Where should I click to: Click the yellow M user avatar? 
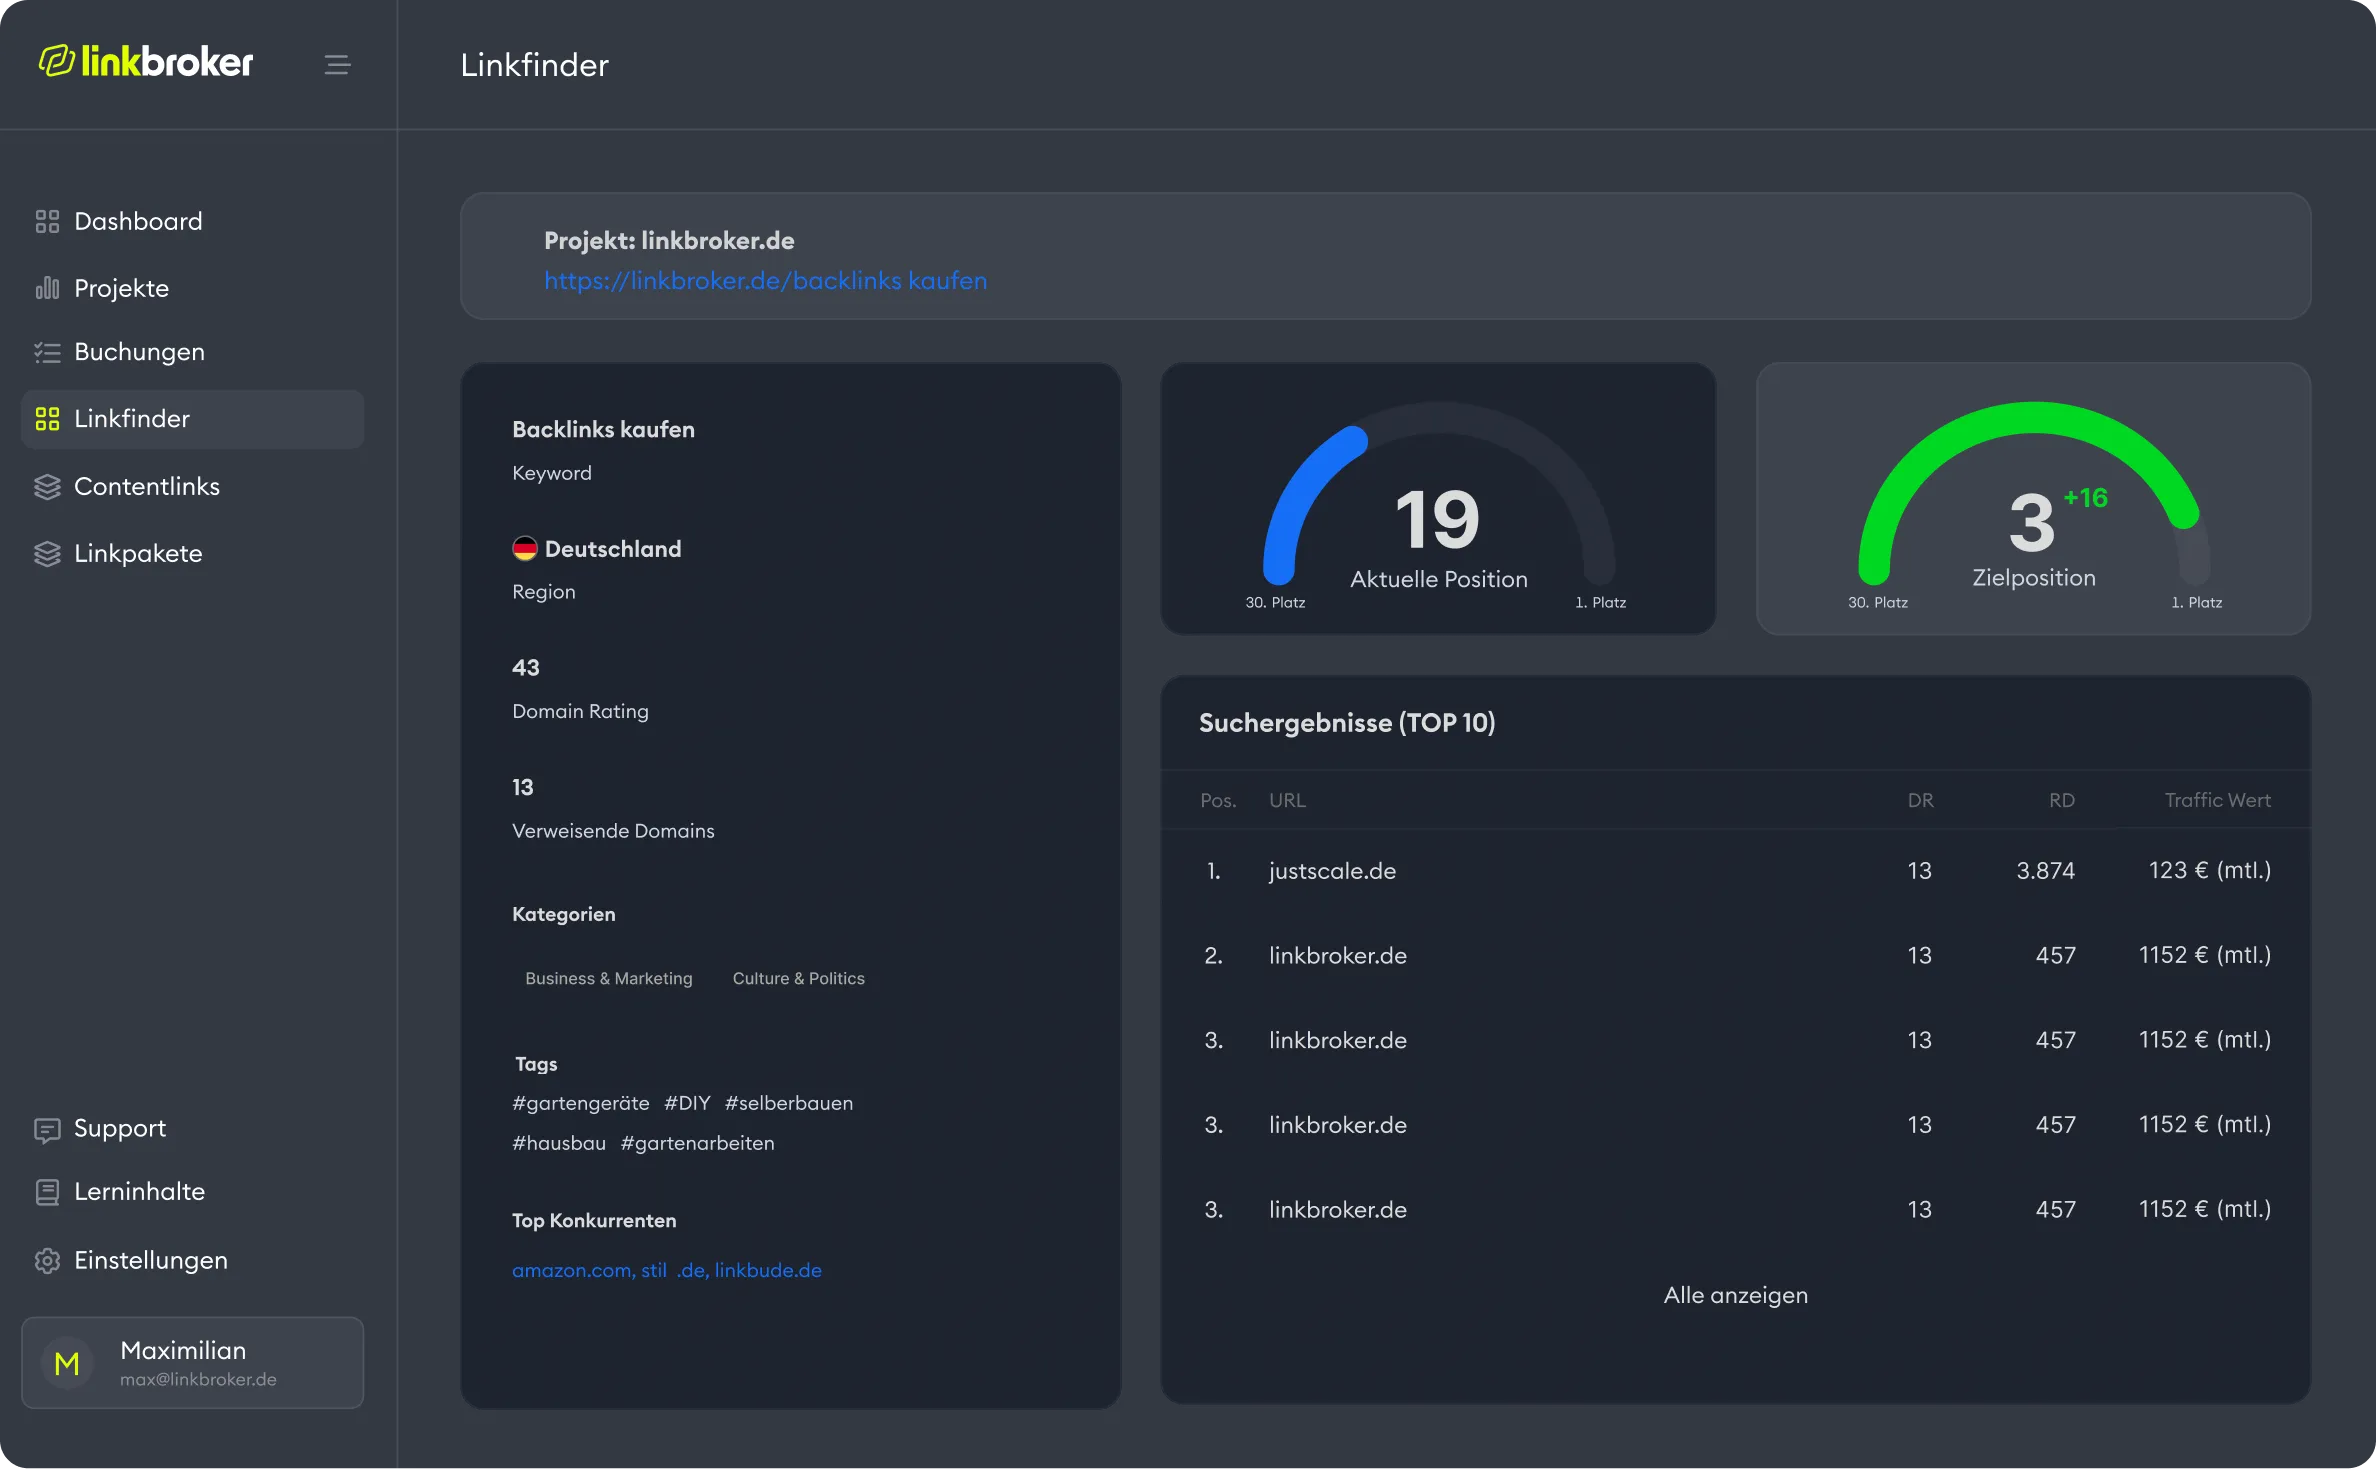point(67,1363)
